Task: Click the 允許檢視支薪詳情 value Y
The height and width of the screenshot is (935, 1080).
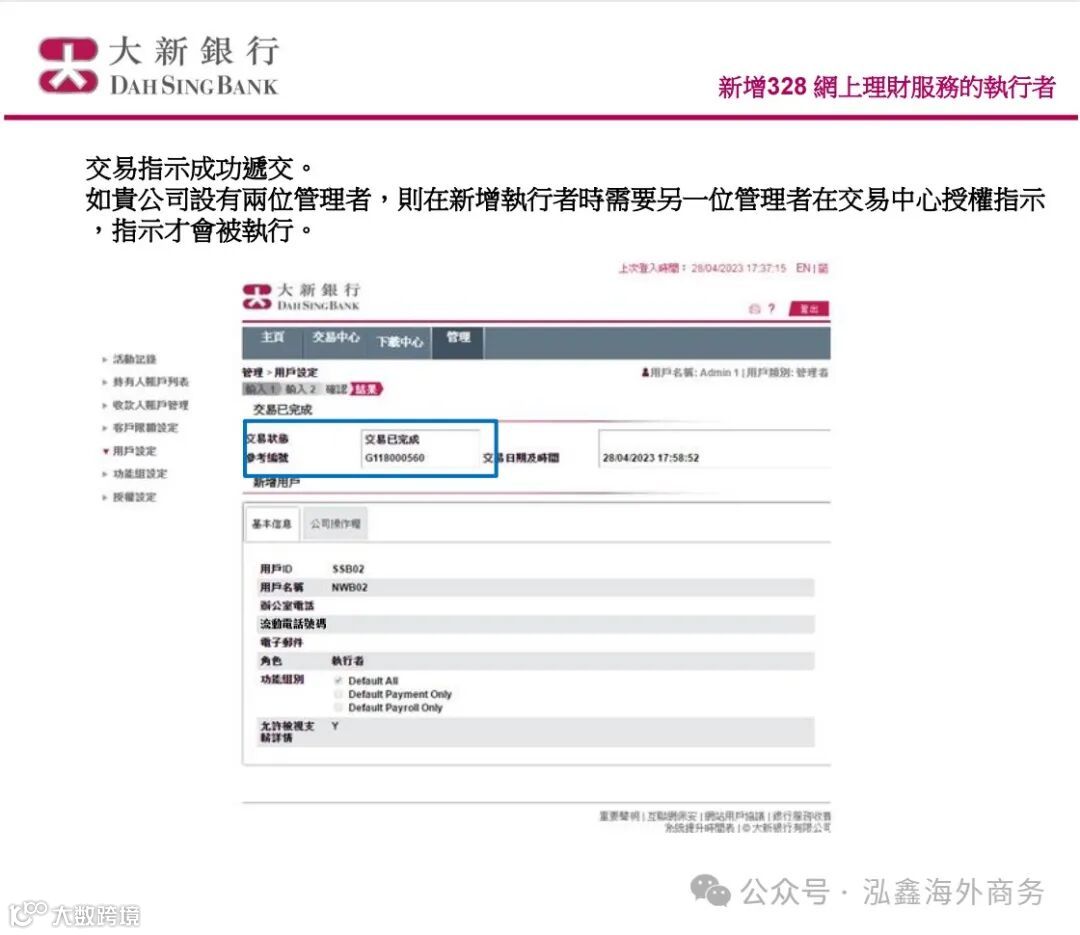Action: (335, 726)
